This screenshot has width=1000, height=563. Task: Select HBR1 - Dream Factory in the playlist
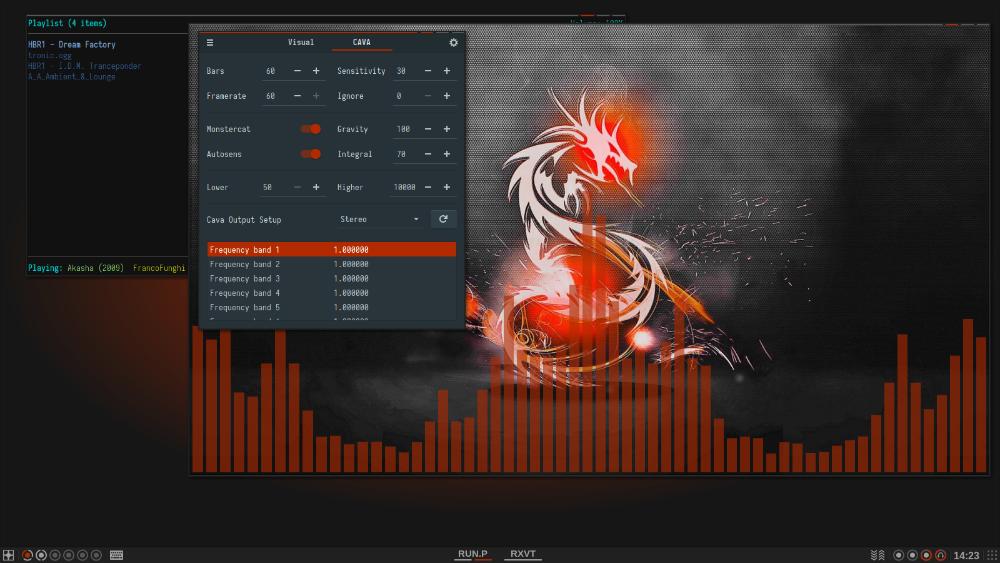point(71,45)
